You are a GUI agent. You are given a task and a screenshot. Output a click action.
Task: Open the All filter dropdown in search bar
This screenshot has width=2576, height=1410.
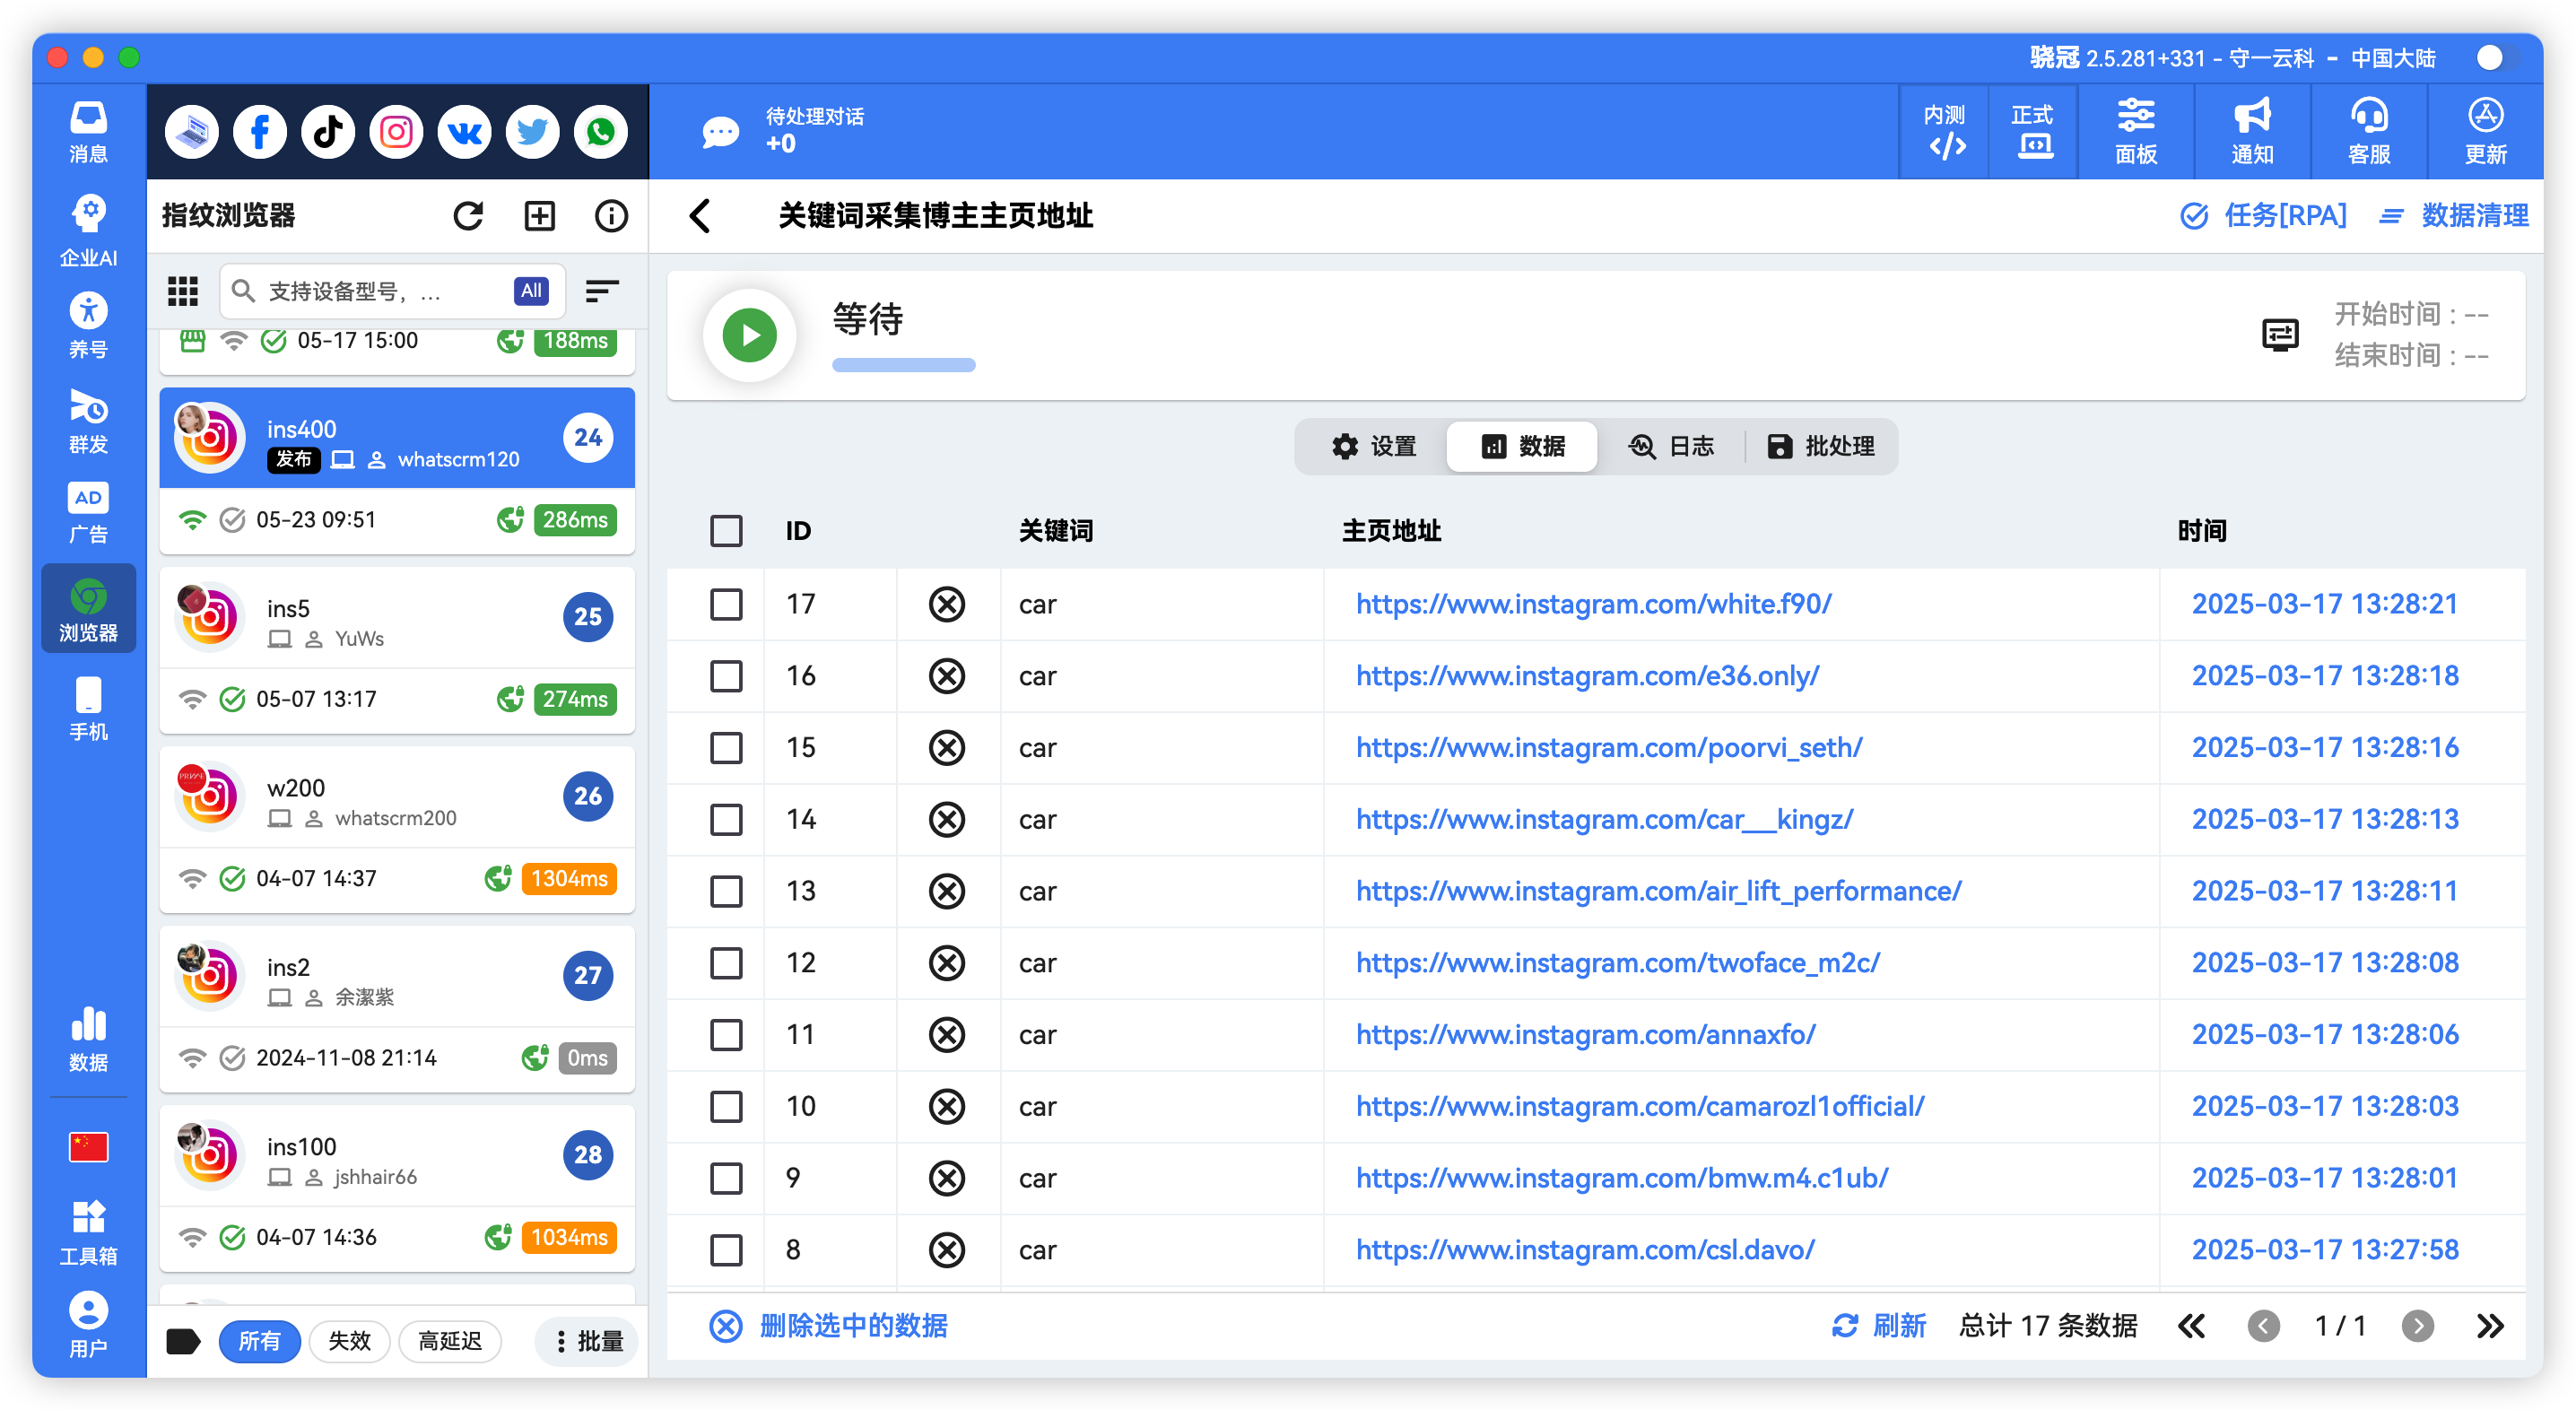click(530, 291)
